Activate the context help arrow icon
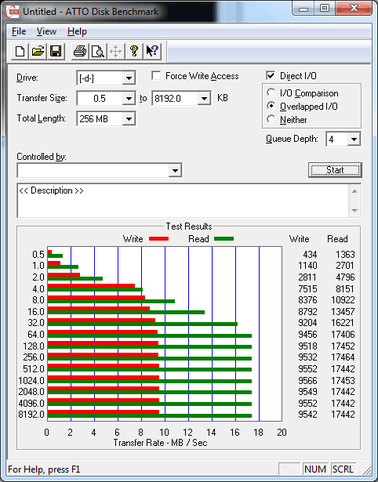This screenshot has height=482, width=378. pyautogui.click(x=152, y=51)
